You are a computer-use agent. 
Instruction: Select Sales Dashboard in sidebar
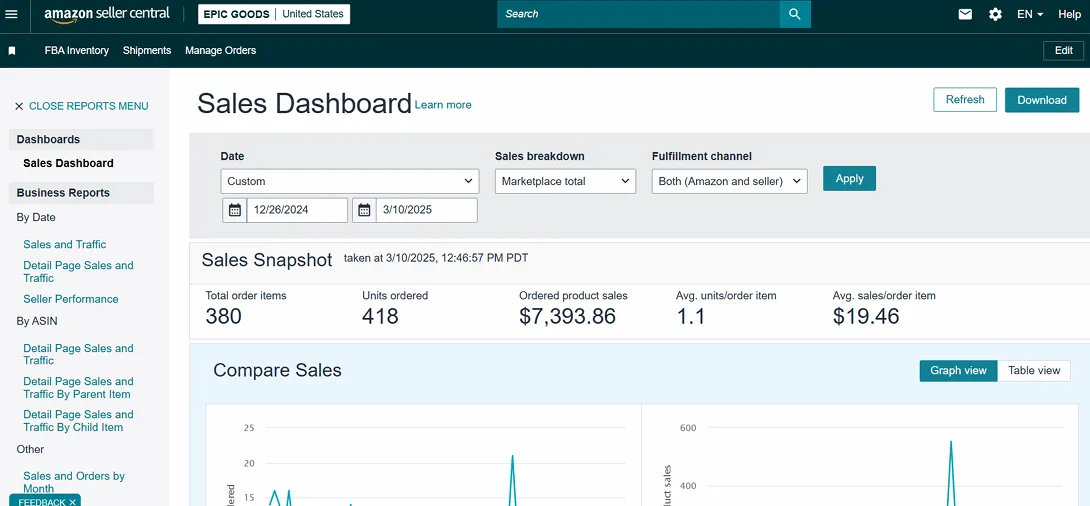click(x=68, y=163)
